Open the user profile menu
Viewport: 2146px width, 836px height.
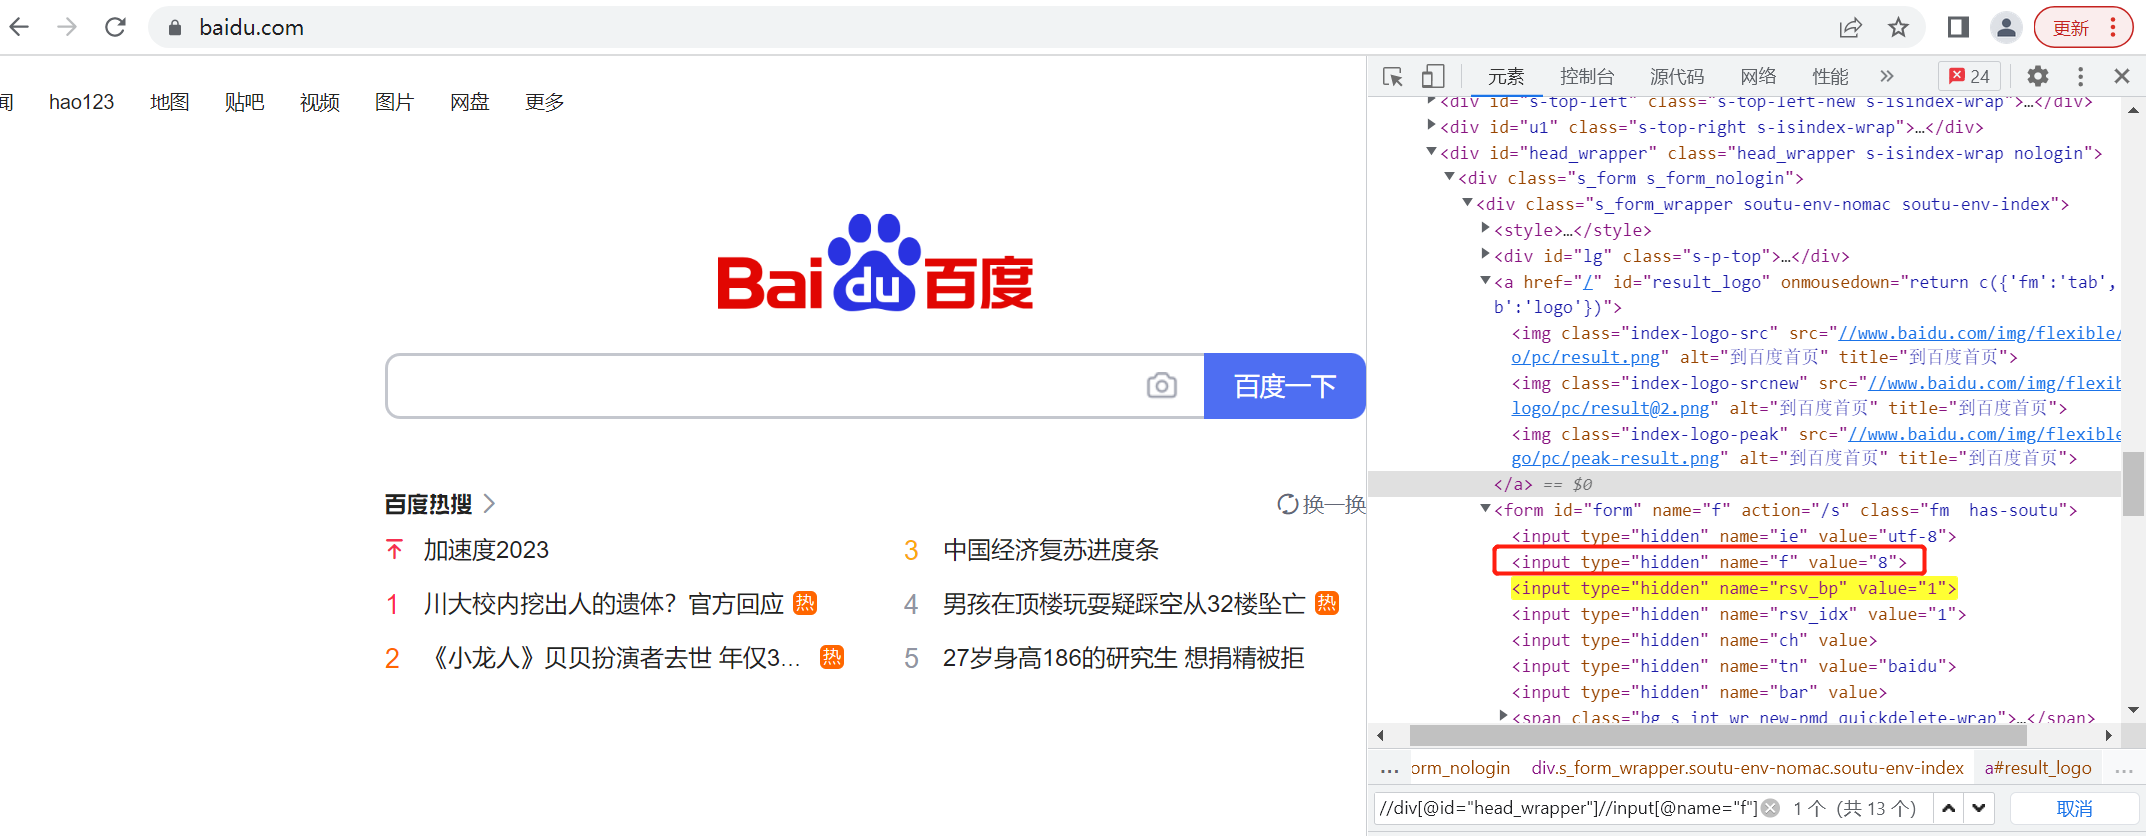[x=2006, y=28]
